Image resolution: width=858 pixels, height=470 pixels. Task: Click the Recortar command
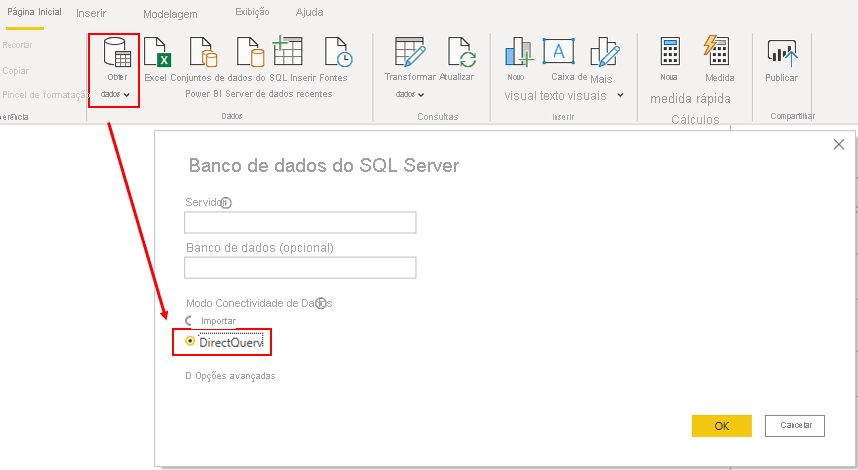pyautogui.click(x=18, y=45)
